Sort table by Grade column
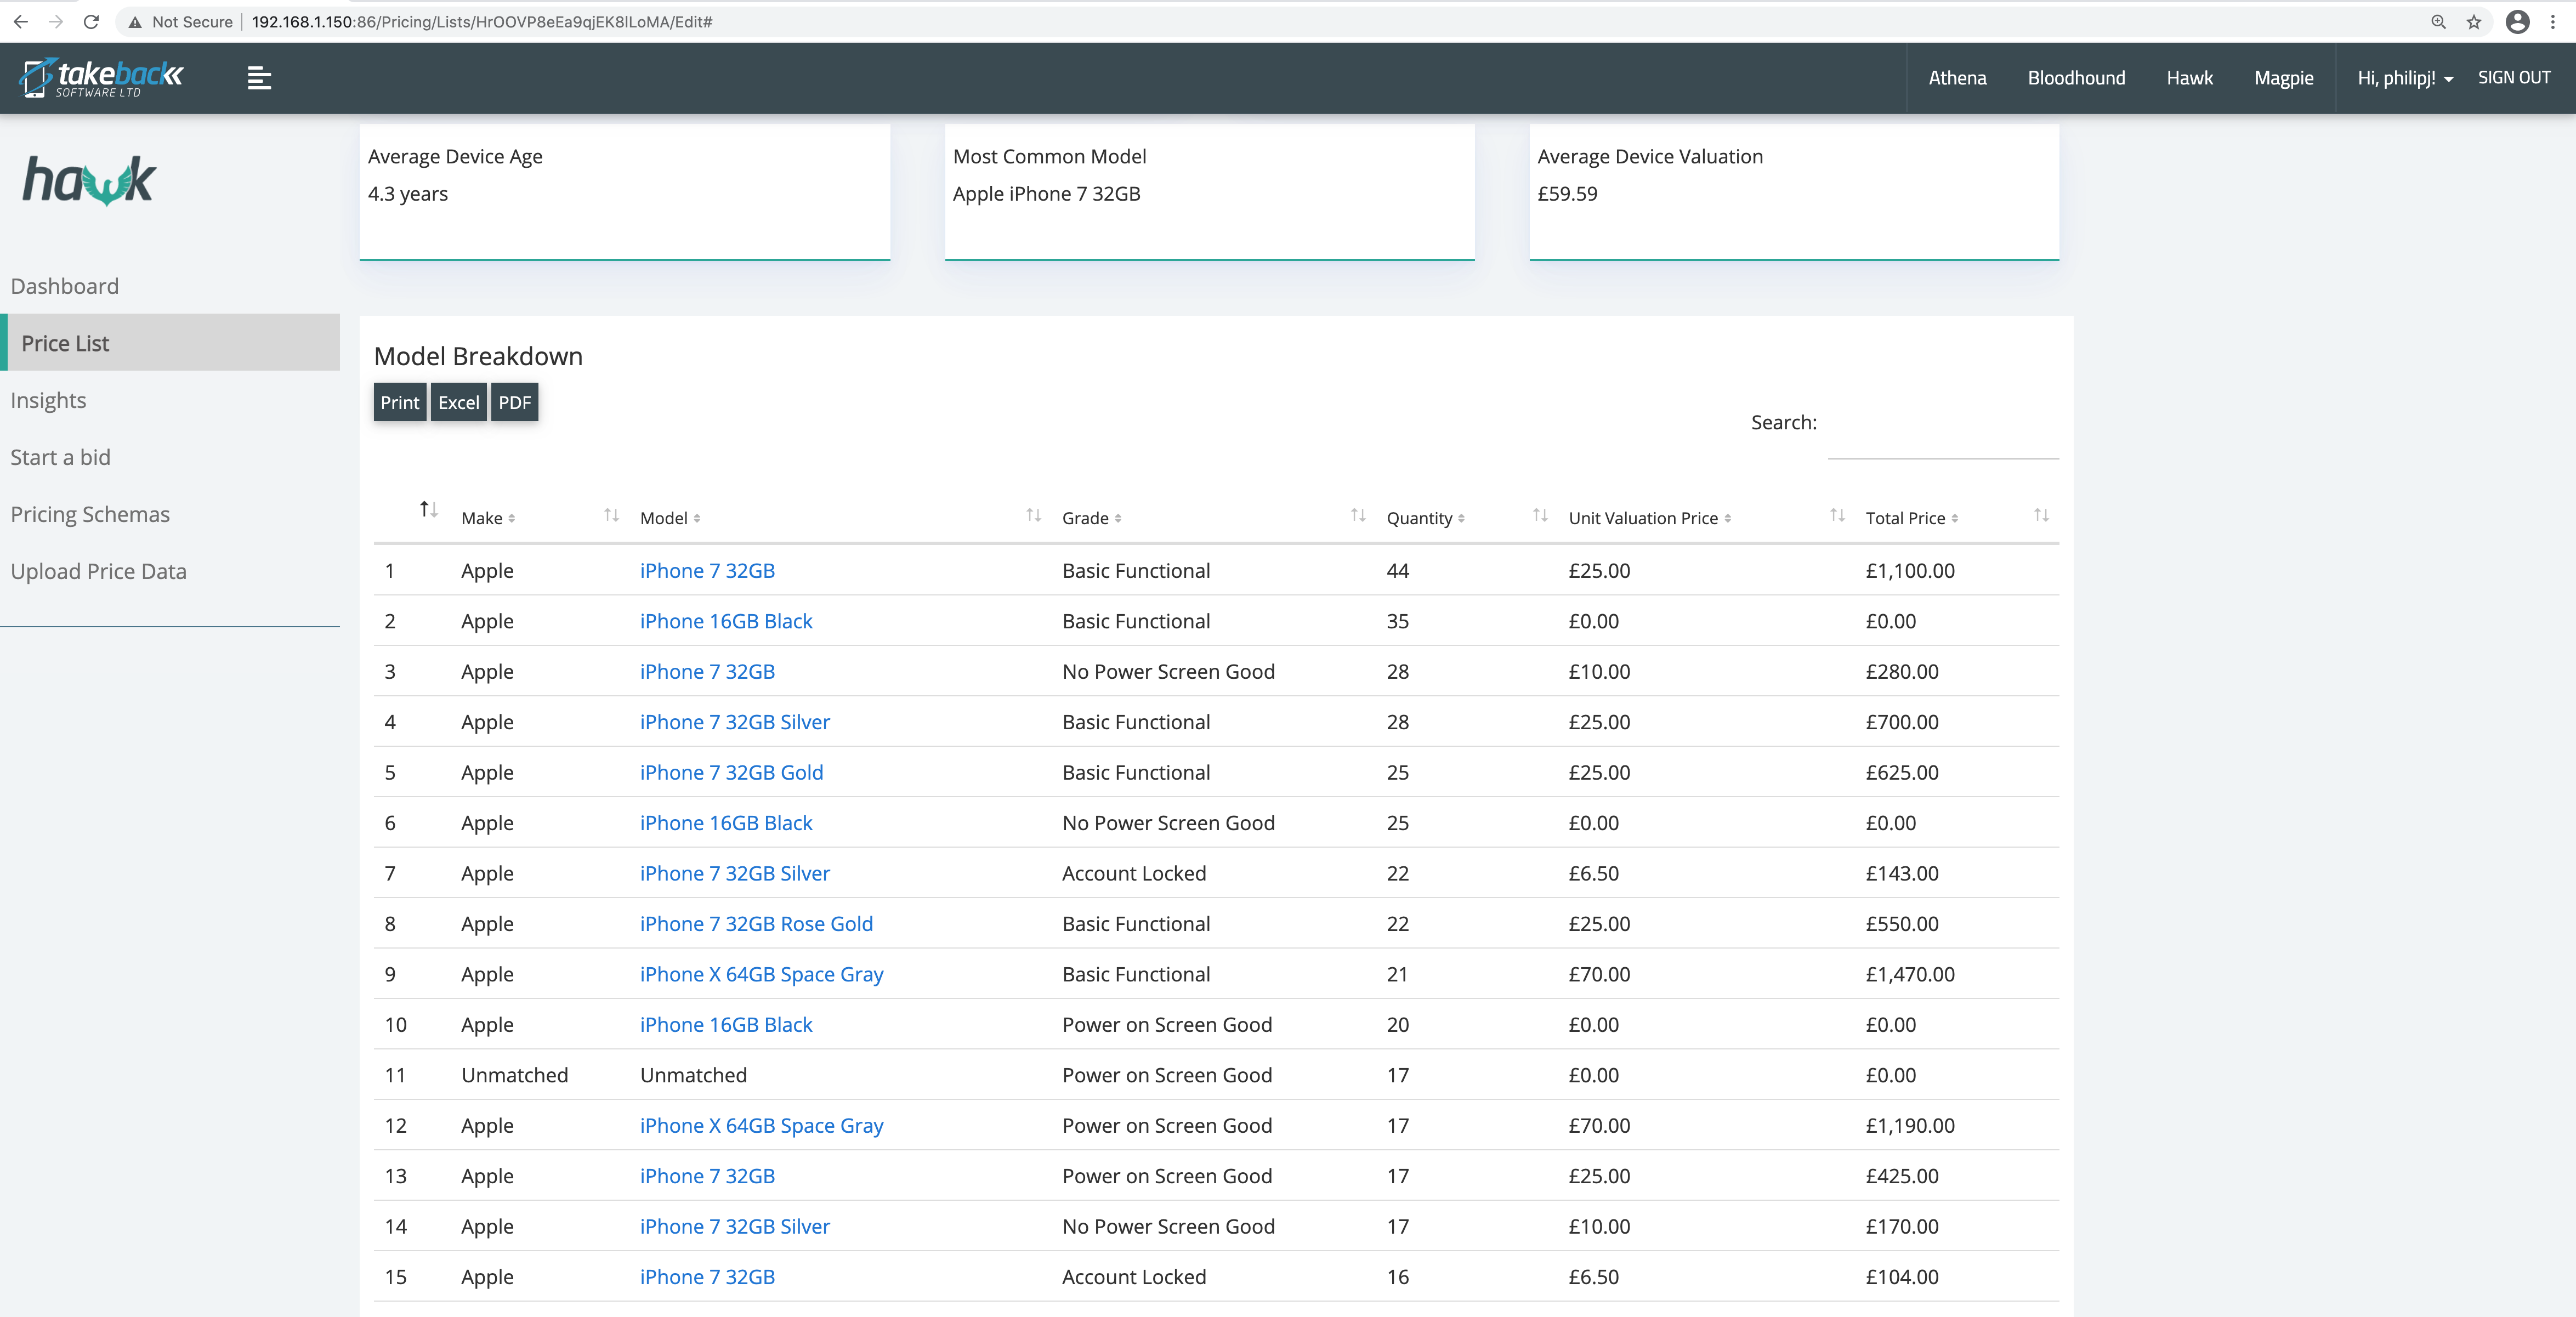This screenshot has width=2576, height=1317. click(x=1092, y=518)
